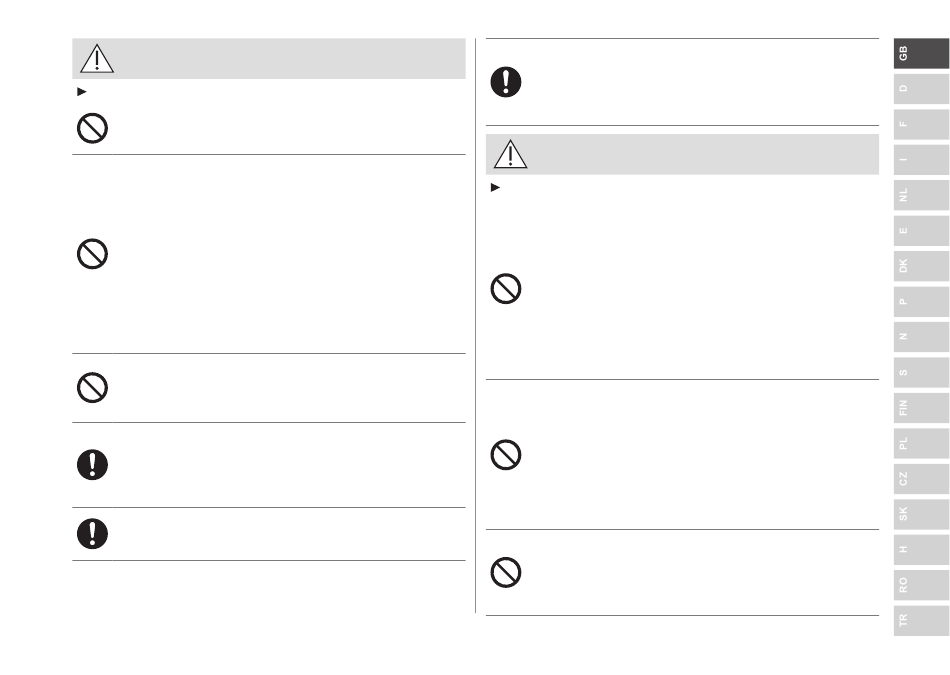The width and height of the screenshot is (950, 675).
Task: Select the E language tab
Action: [x=921, y=230]
